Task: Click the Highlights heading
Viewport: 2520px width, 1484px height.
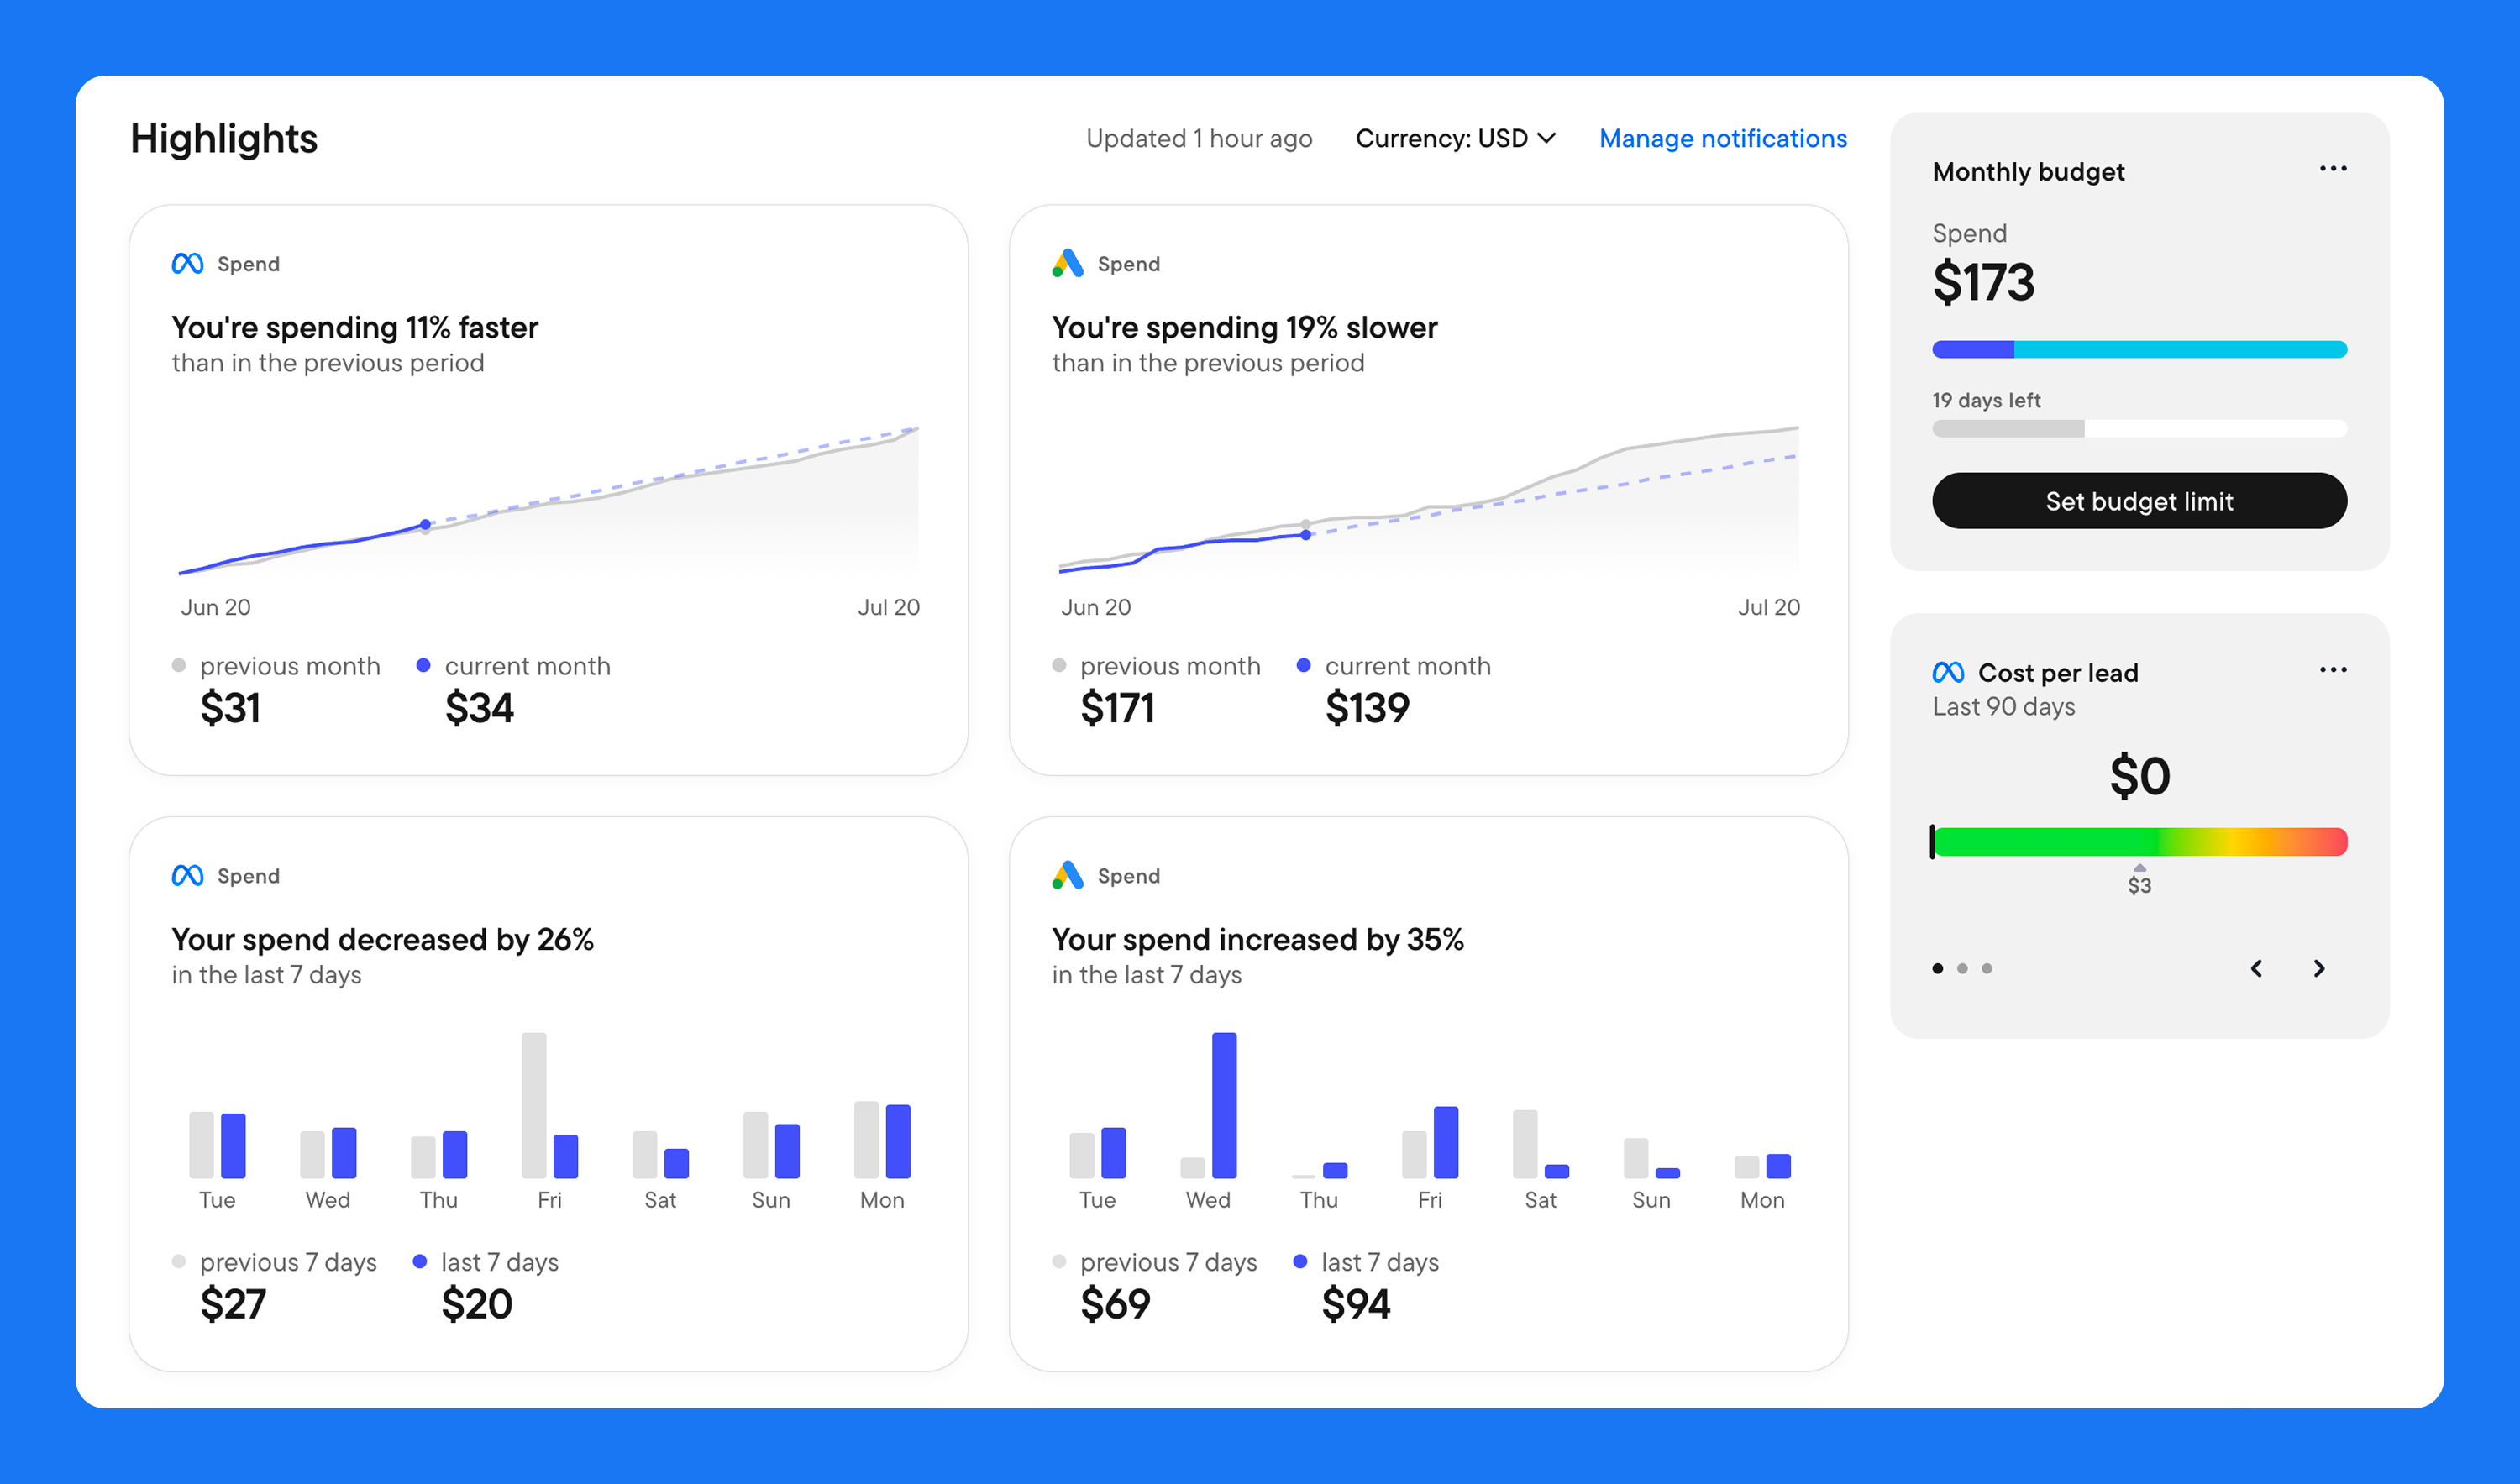Action: 224,138
